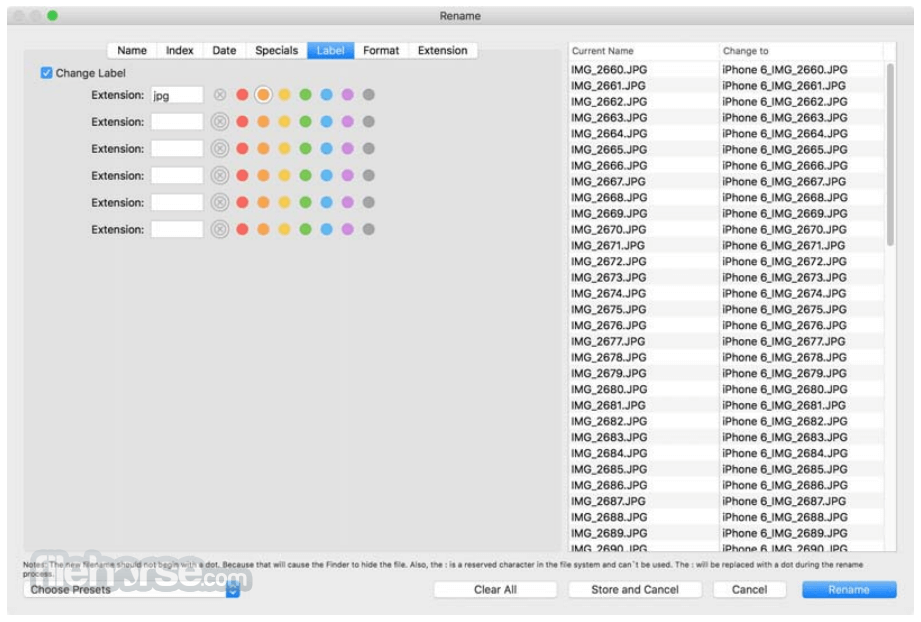Switch to the Index tab
The width and height of the screenshot is (921, 622).
(x=179, y=51)
